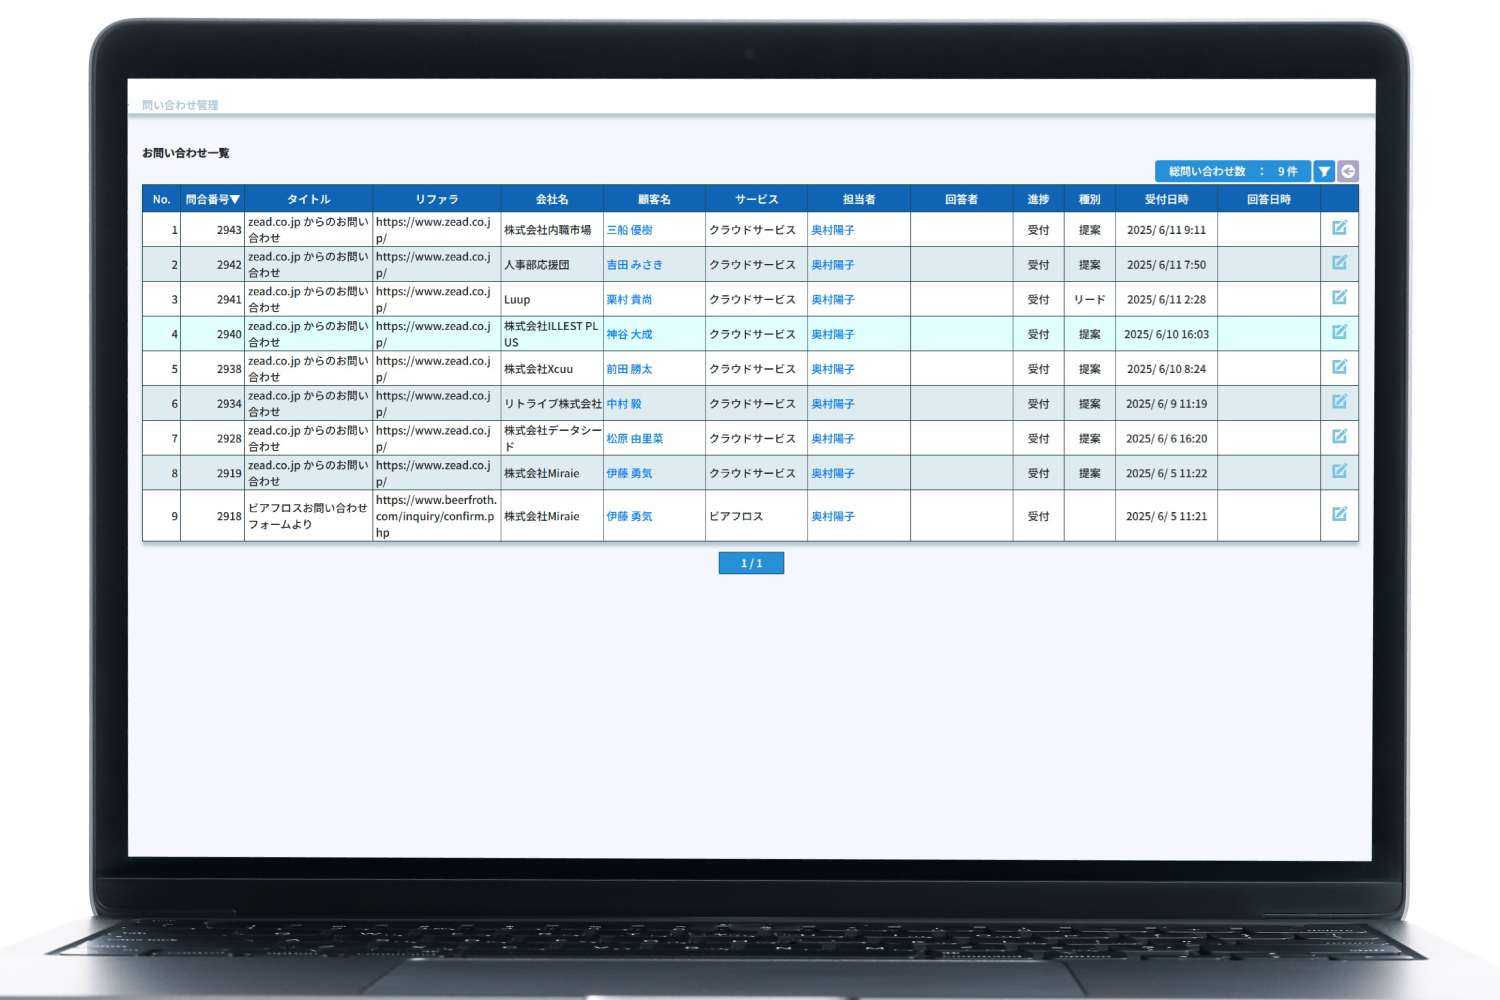Edit the highlighted inquiry 2940 row

pos(1339,333)
